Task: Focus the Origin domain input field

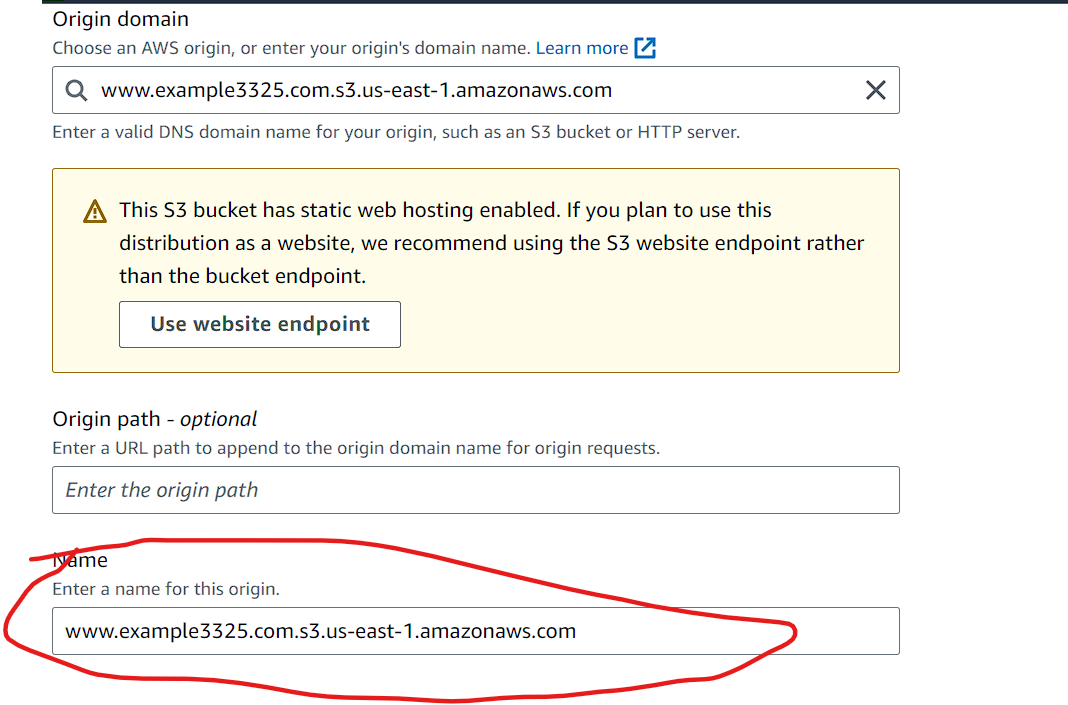Action: pos(476,90)
